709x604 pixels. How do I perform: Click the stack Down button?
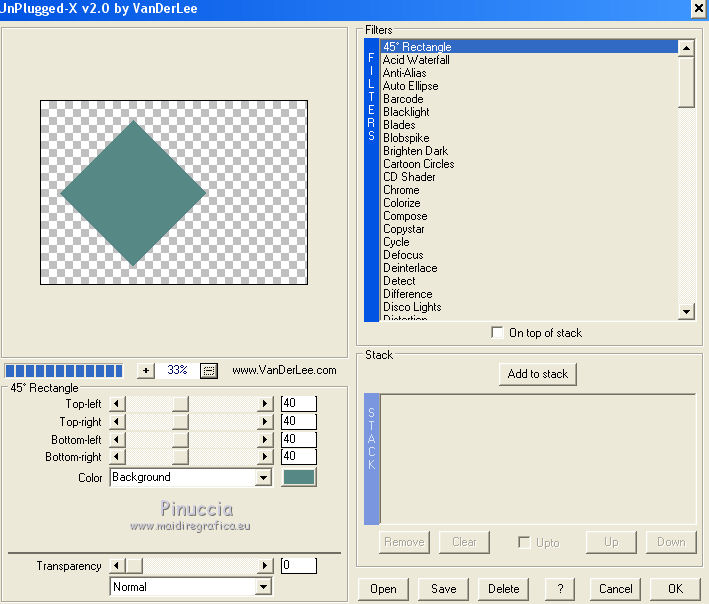pos(671,542)
